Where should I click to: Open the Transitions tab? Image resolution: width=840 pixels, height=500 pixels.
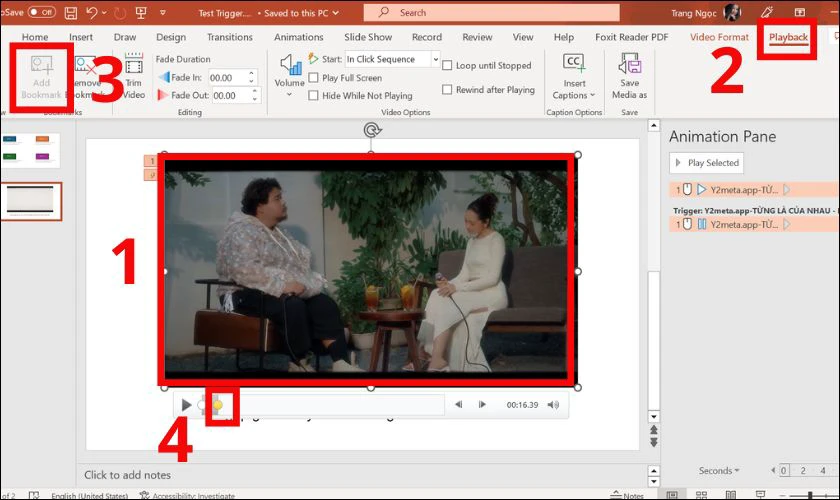click(230, 37)
